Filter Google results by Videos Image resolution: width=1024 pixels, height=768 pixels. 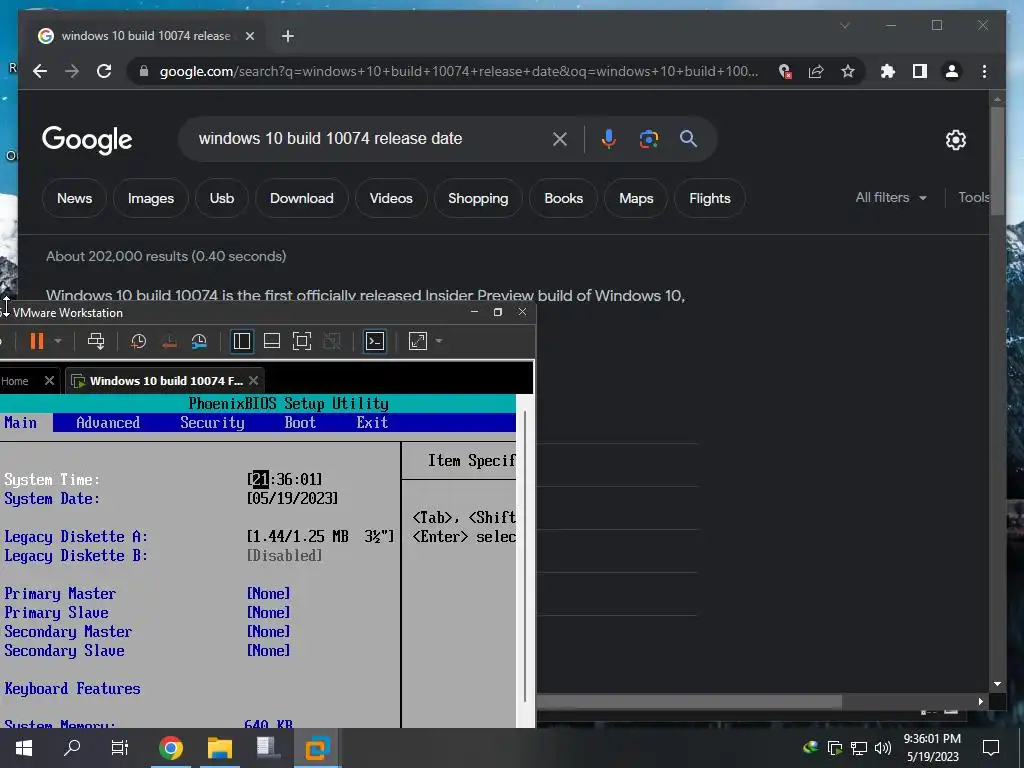point(391,198)
